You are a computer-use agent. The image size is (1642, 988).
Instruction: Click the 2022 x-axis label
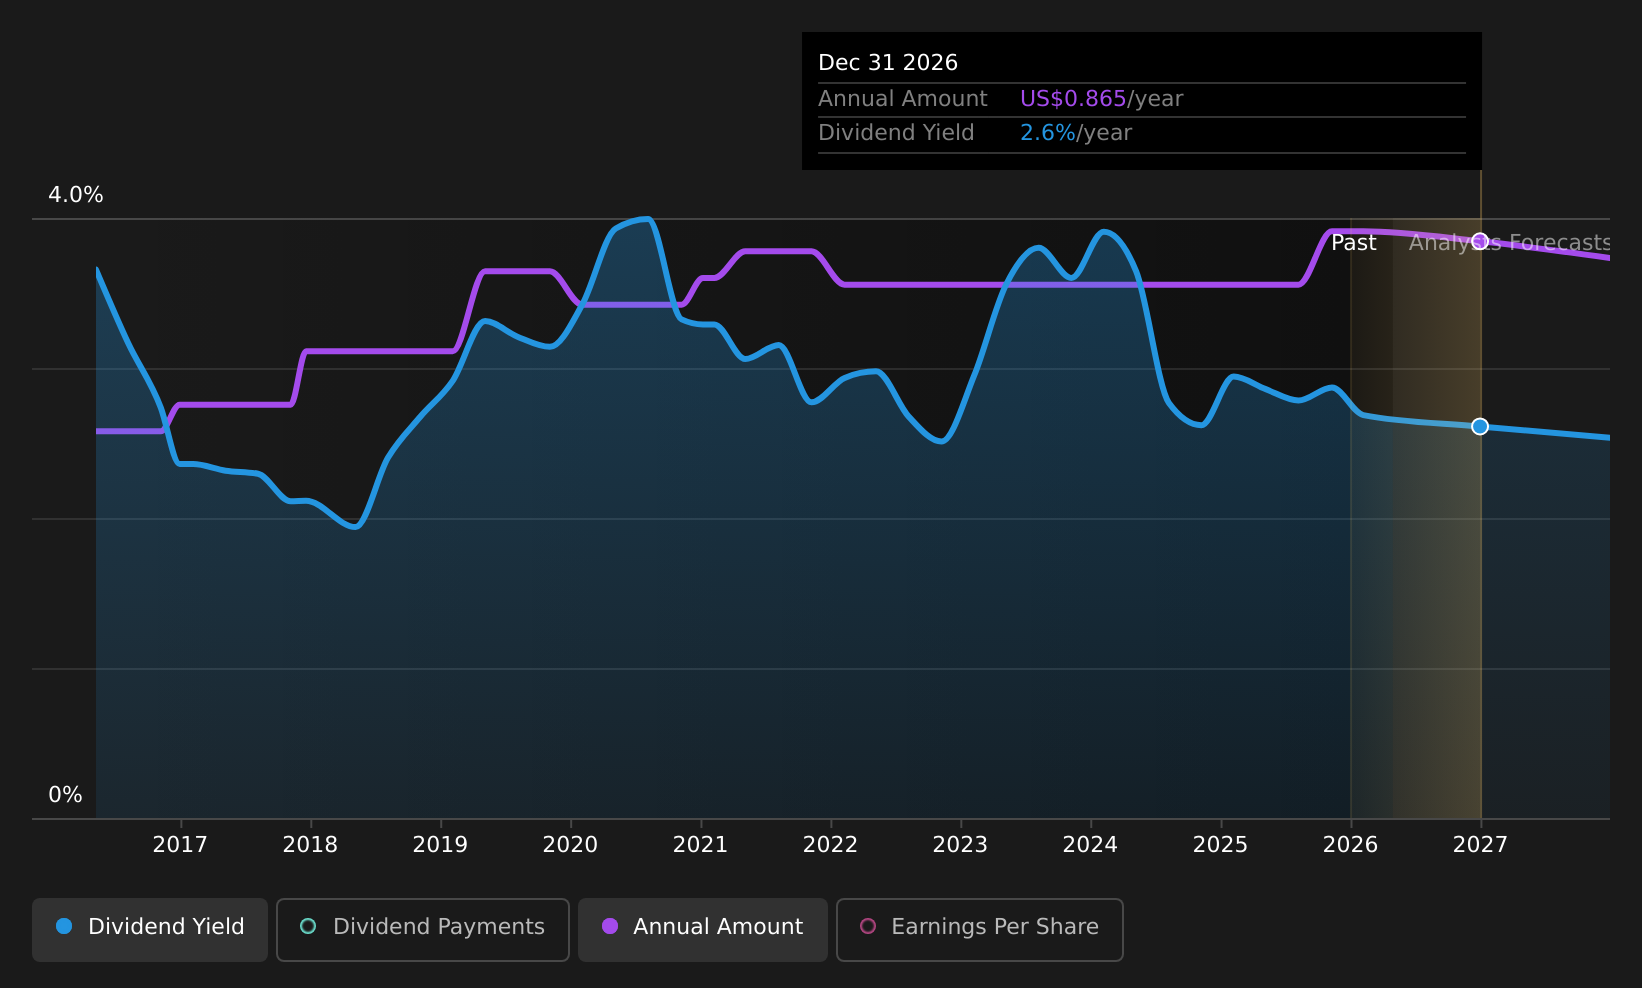(830, 845)
